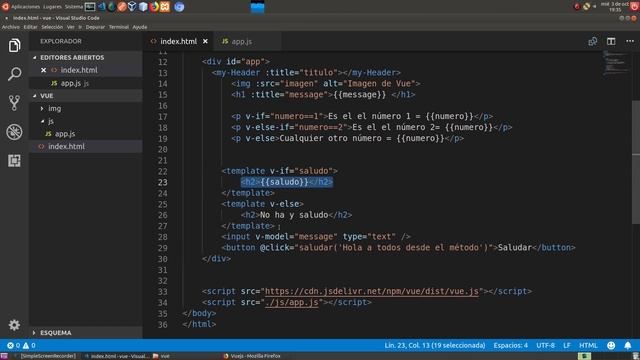Open the Depurar menu
The height and width of the screenshot is (360, 640).
pos(95,27)
